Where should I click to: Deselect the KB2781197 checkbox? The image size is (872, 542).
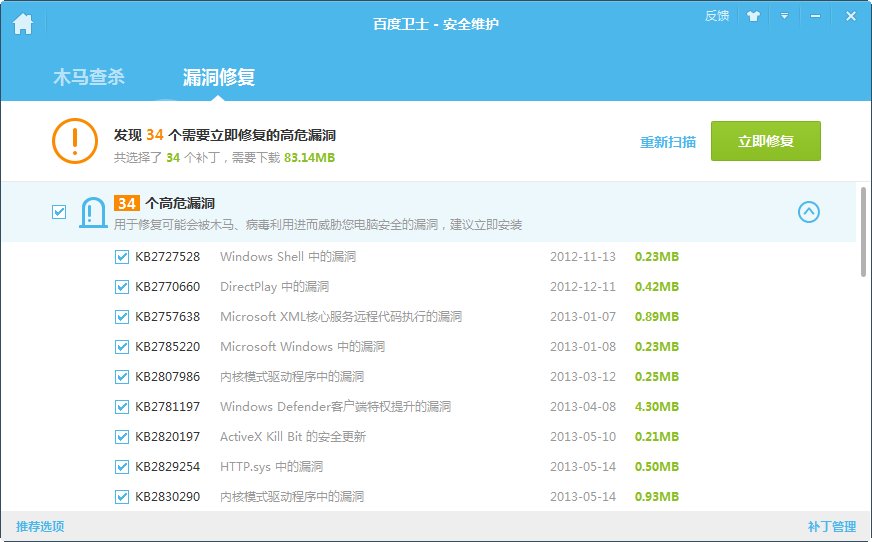(x=122, y=407)
